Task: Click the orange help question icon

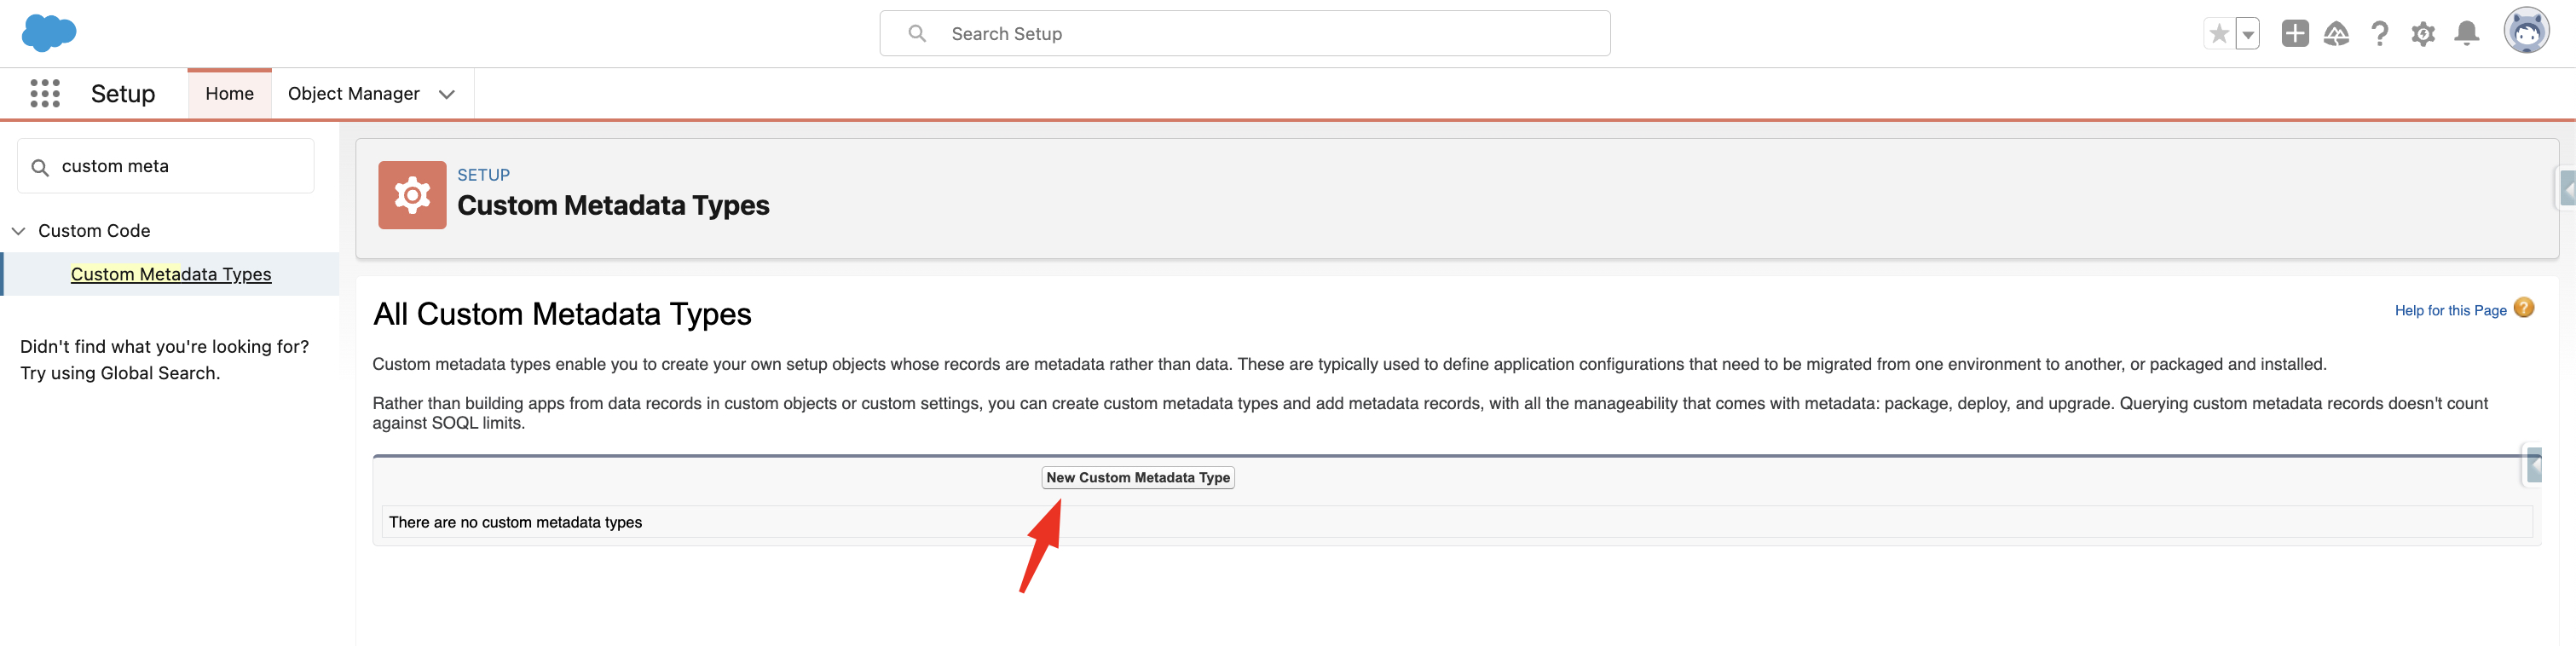Action: (2523, 308)
